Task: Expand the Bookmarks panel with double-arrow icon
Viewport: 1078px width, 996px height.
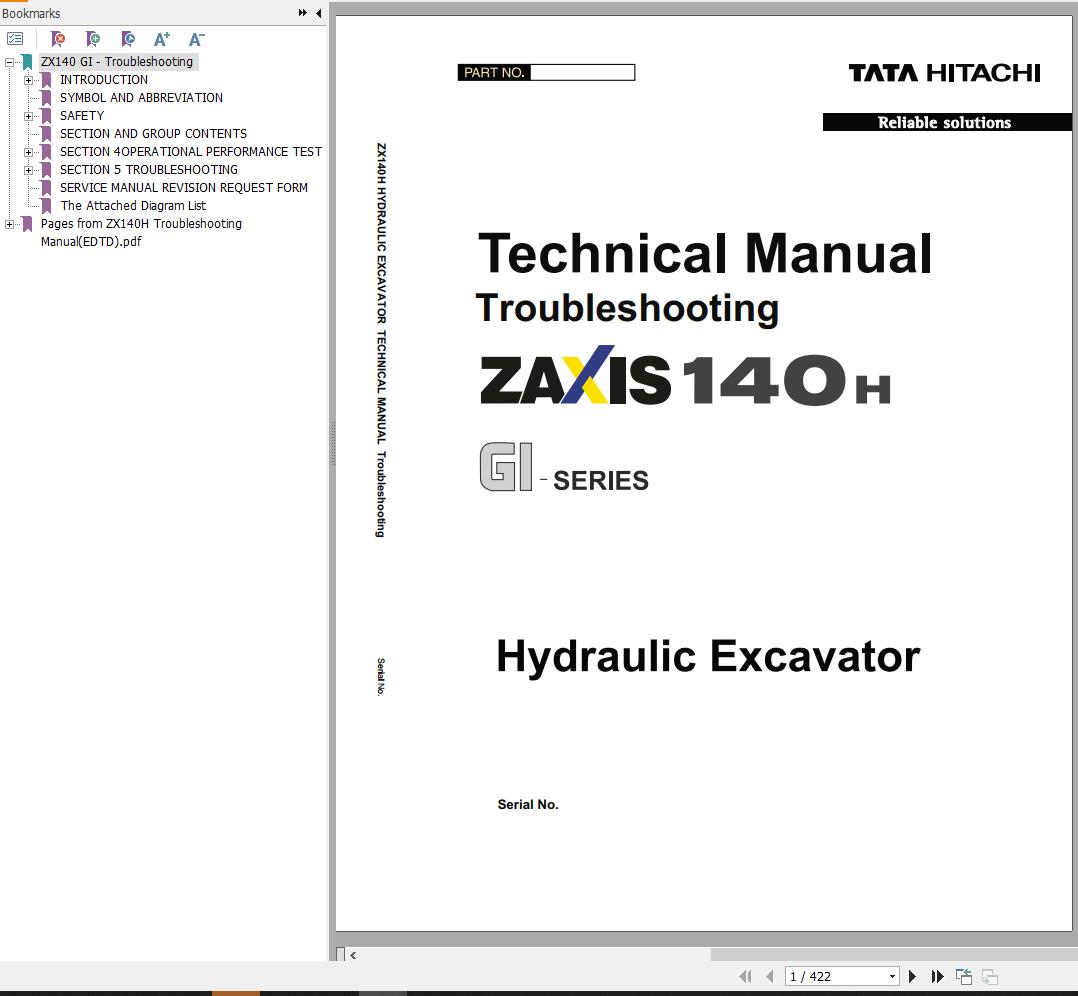Action: point(302,12)
